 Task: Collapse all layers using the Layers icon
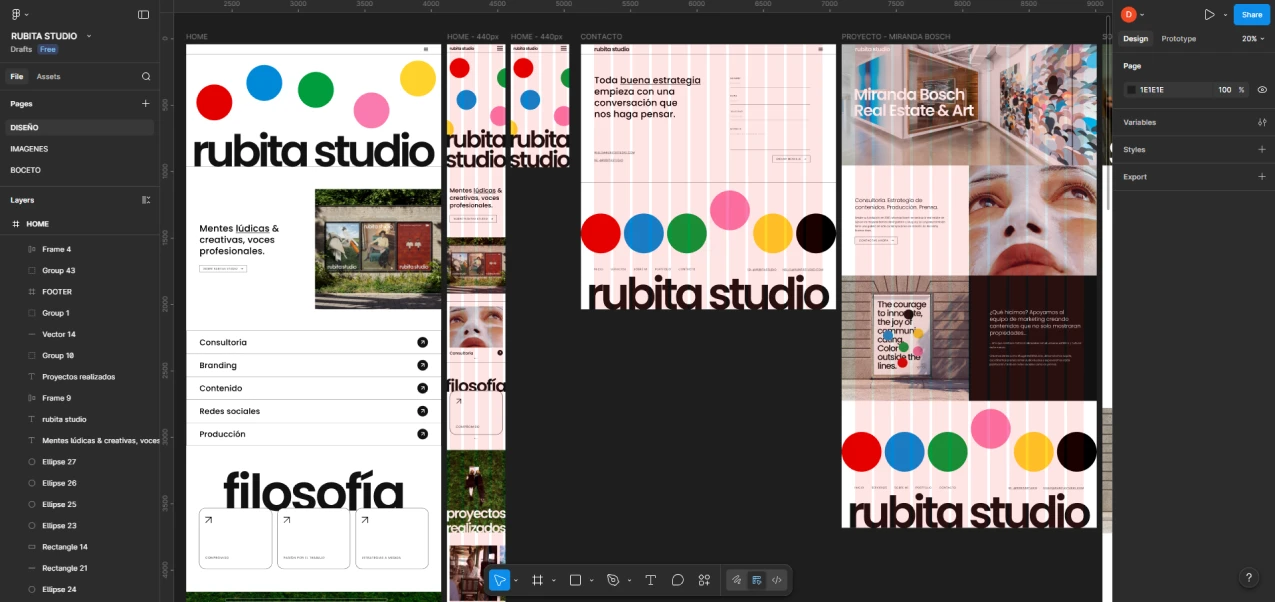tap(146, 200)
